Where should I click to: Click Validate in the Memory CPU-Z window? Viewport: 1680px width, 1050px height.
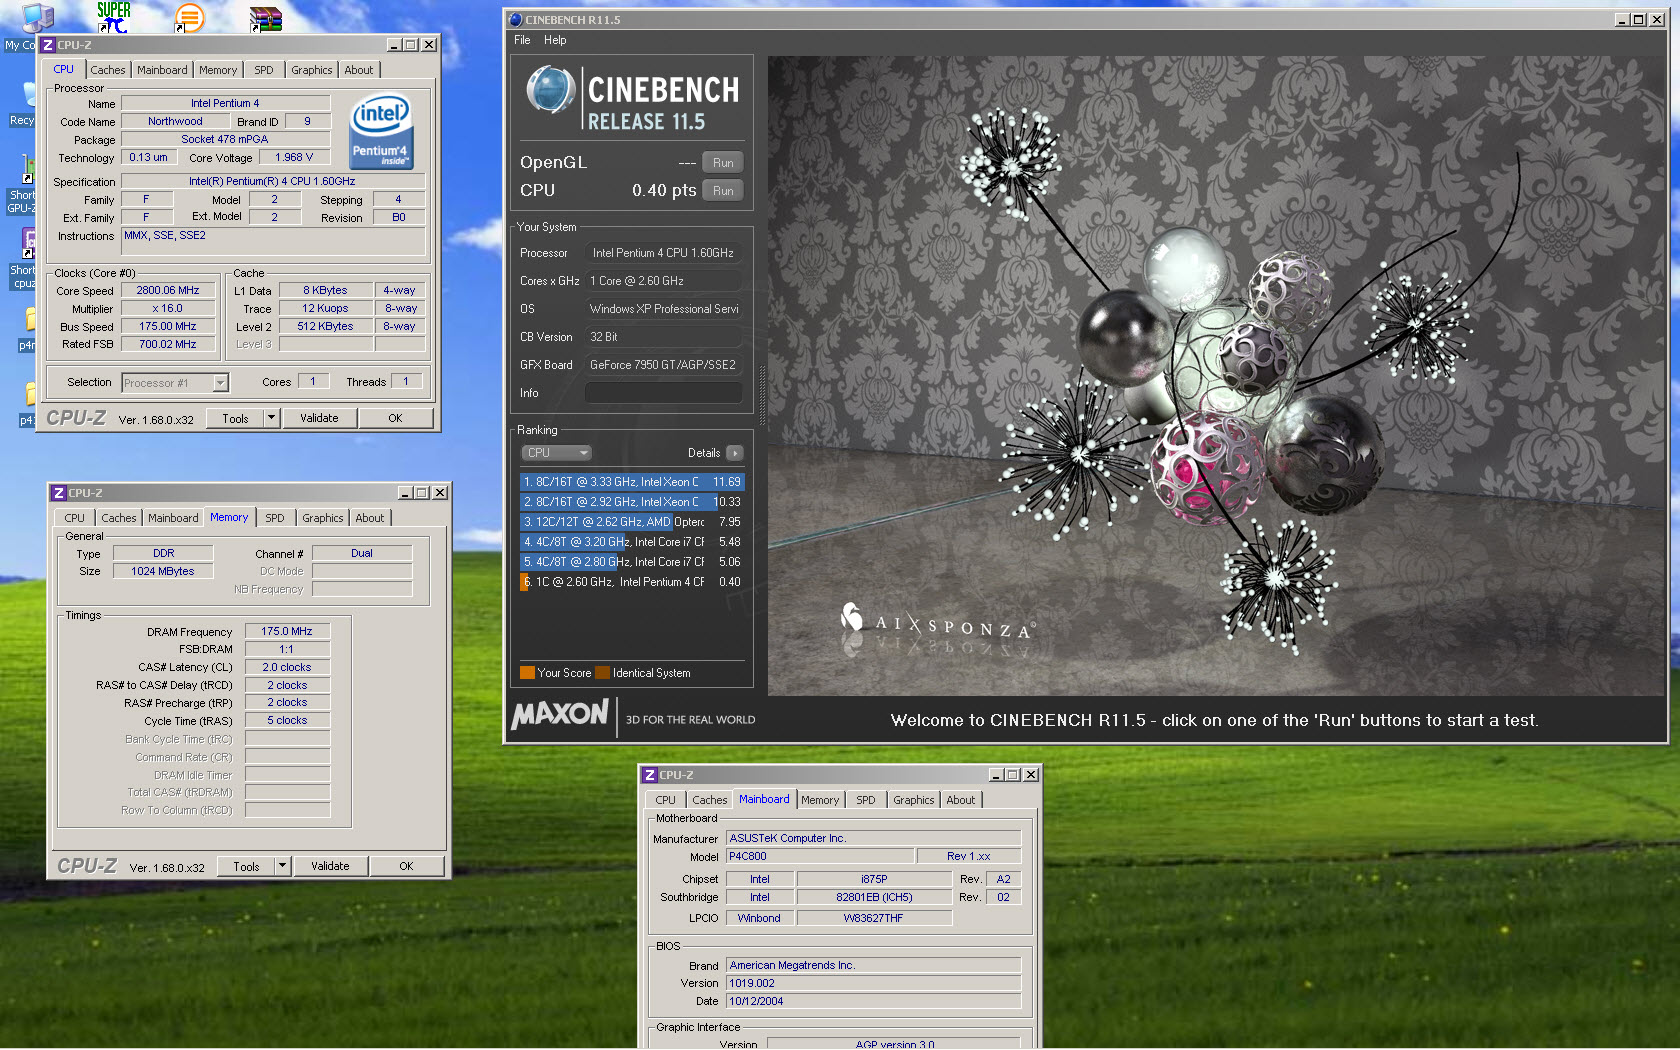click(x=330, y=866)
